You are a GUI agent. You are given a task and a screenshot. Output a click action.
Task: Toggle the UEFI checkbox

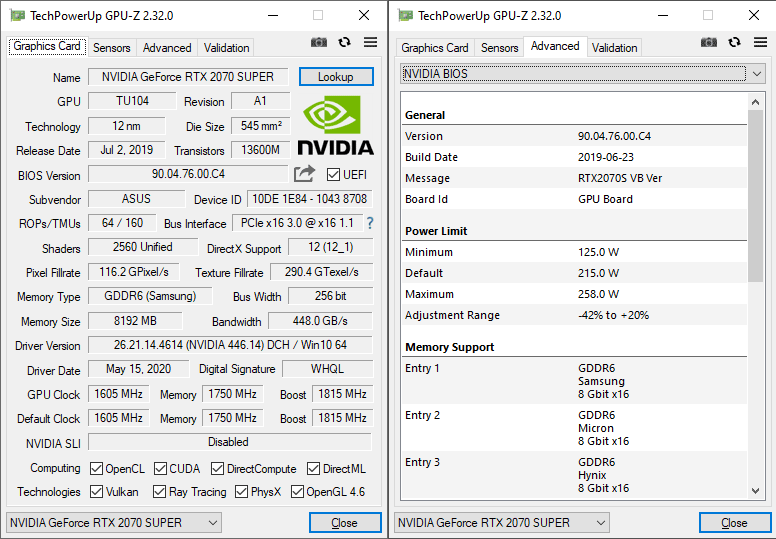pyautogui.click(x=333, y=175)
